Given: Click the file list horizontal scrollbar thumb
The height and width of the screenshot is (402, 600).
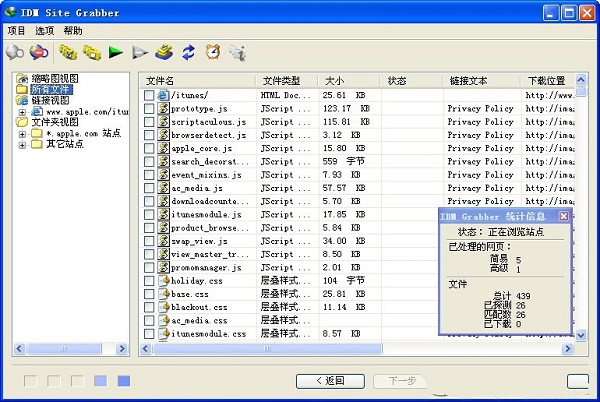Looking at the screenshot, I should tap(267, 348).
